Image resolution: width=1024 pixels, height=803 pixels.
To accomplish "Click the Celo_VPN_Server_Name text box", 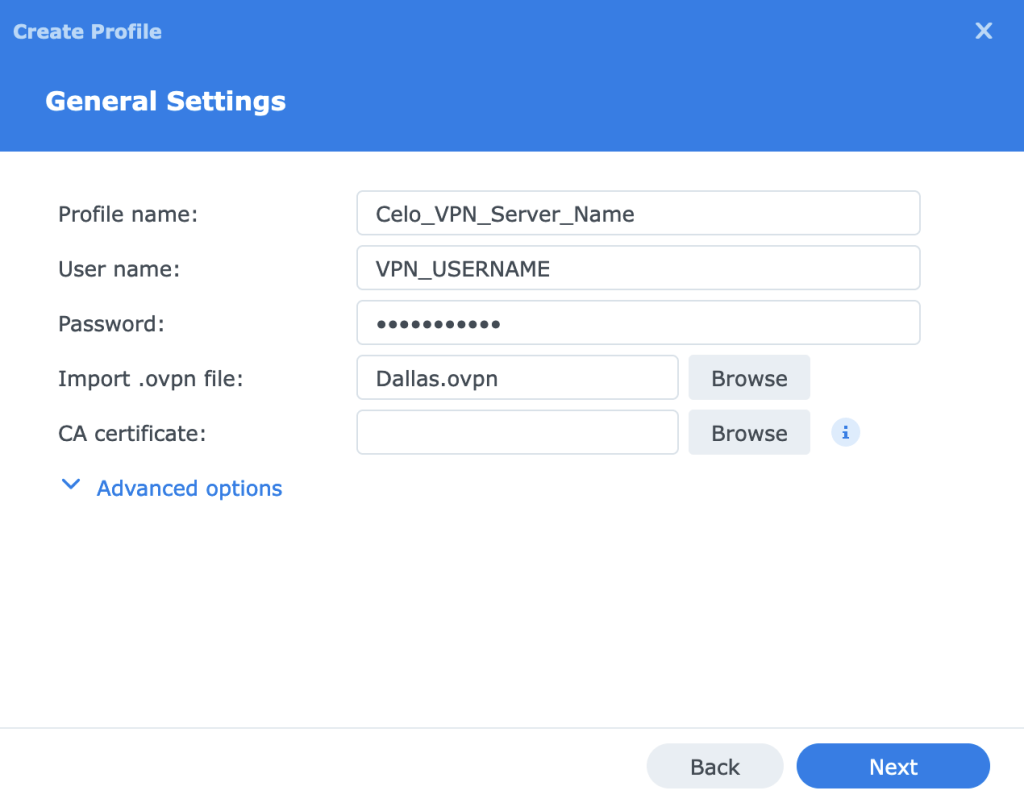I will 638,213.
